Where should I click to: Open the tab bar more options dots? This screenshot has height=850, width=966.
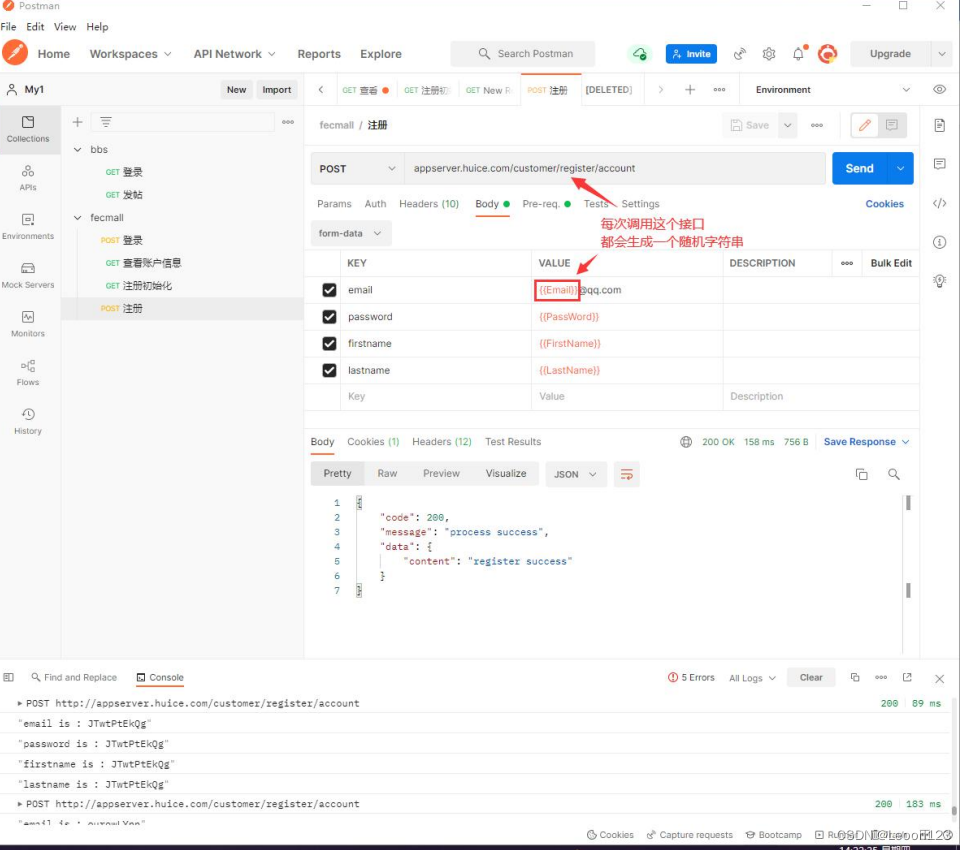pyautogui.click(x=719, y=90)
